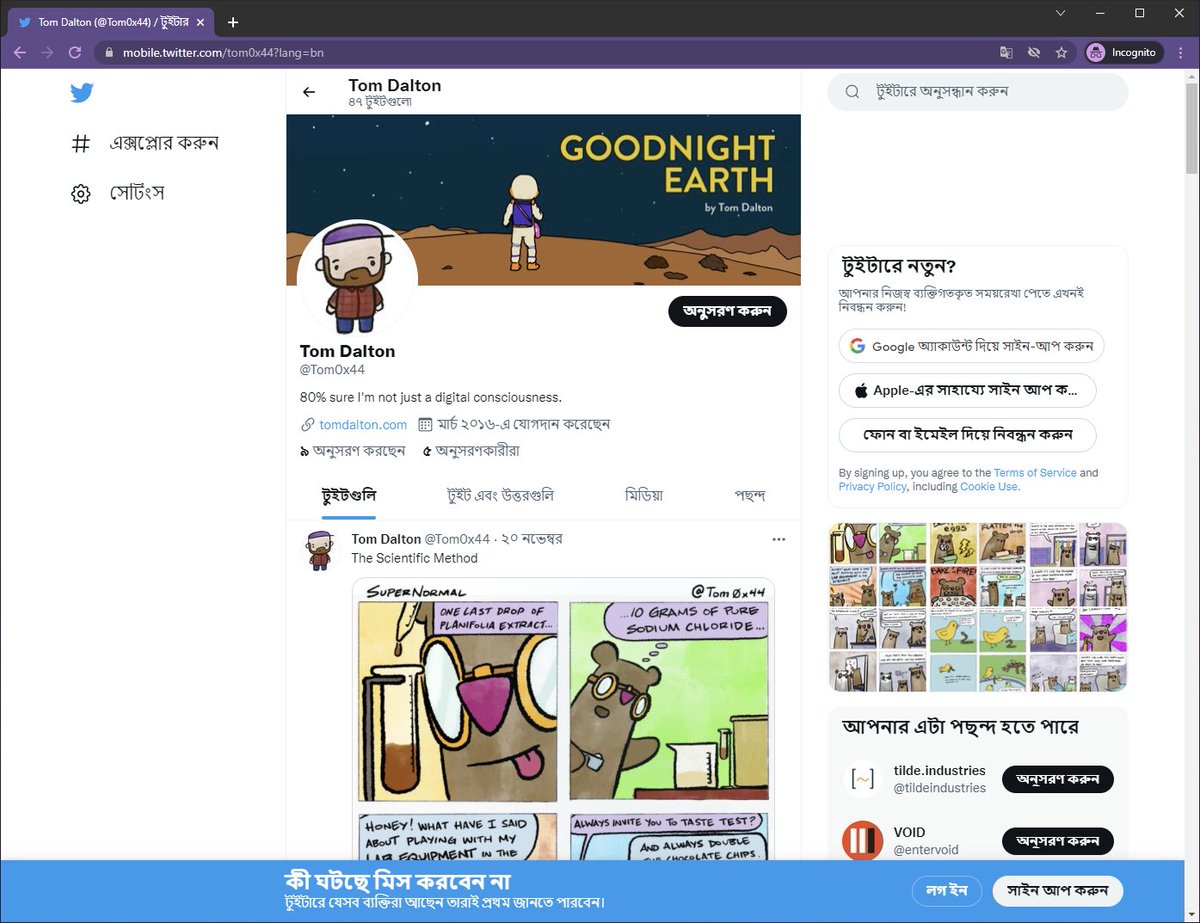Open tomdalton.com link
1200x923 pixels.
click(363, 425)
